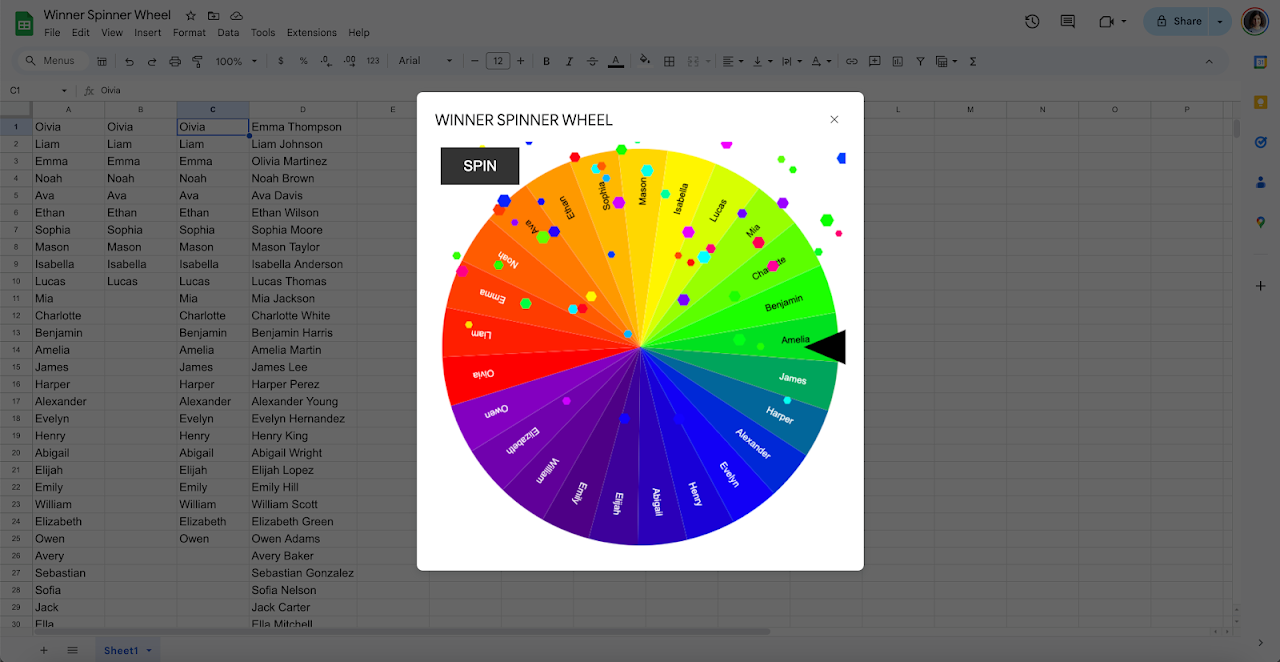Open the Google Sheets home icon
The image size is (1280, 662).
(x=24, y=22)
